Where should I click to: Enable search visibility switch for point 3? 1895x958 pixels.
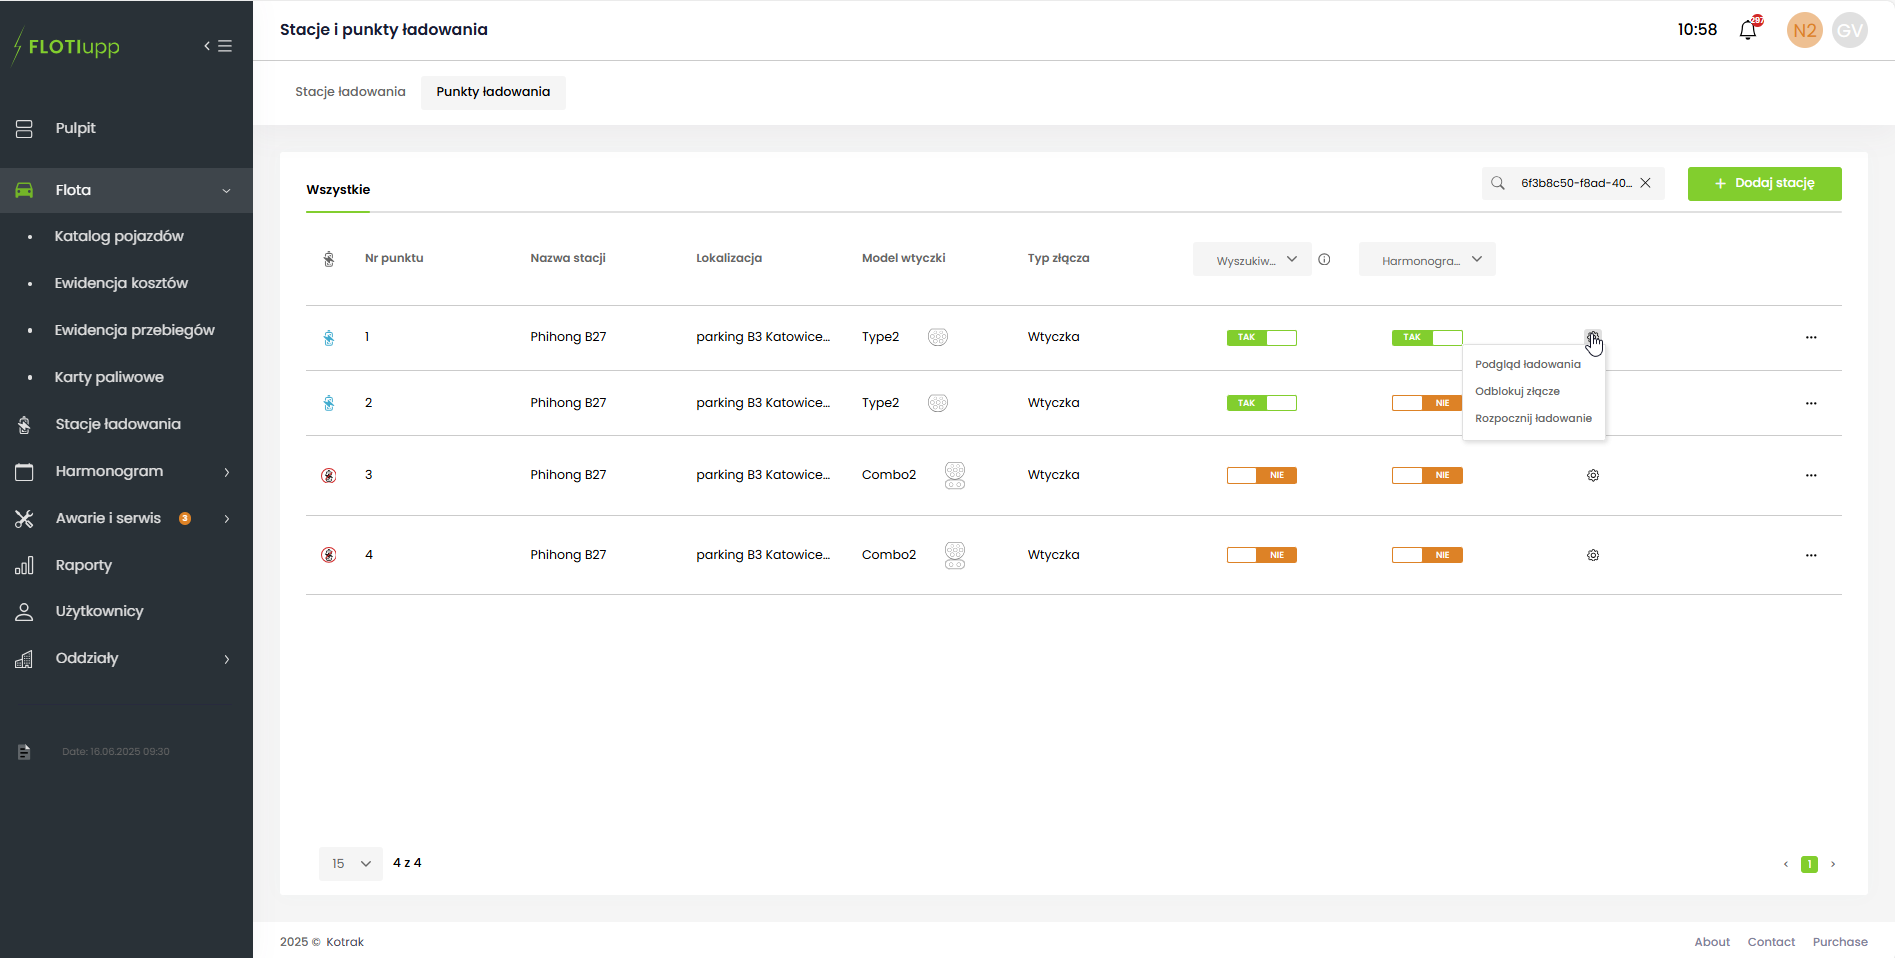pos(1261,476)
